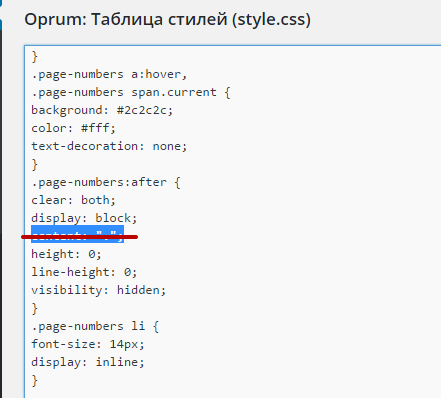Viewport: 441px width, 398px height.
Task: Click the 'visibility: hidden;' line
Action: 99,290
